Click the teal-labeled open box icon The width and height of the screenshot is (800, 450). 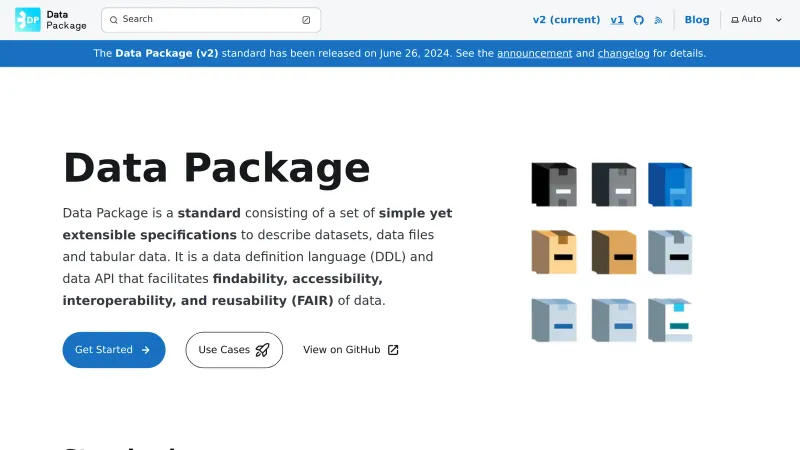pos(670,320)
